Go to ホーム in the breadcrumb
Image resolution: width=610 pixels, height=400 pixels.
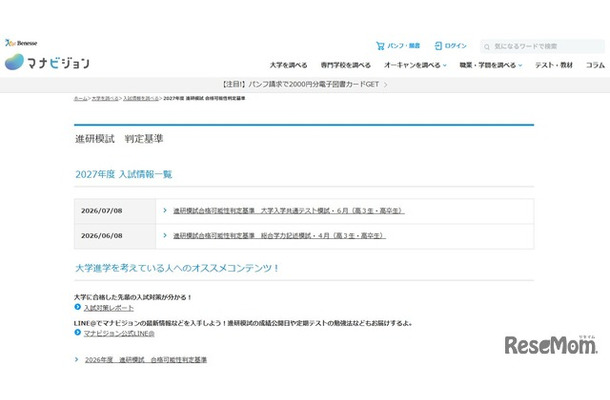click(81, 98)
